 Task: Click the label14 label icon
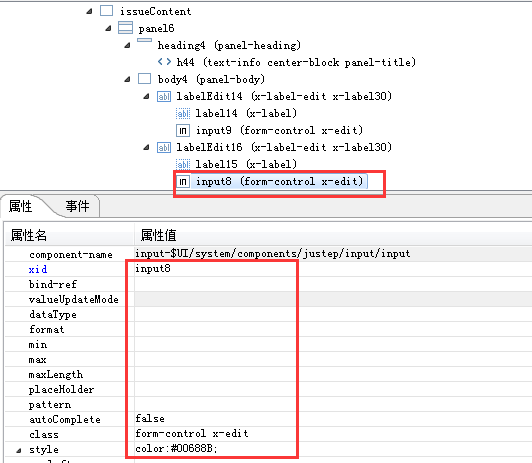point(183,113)
